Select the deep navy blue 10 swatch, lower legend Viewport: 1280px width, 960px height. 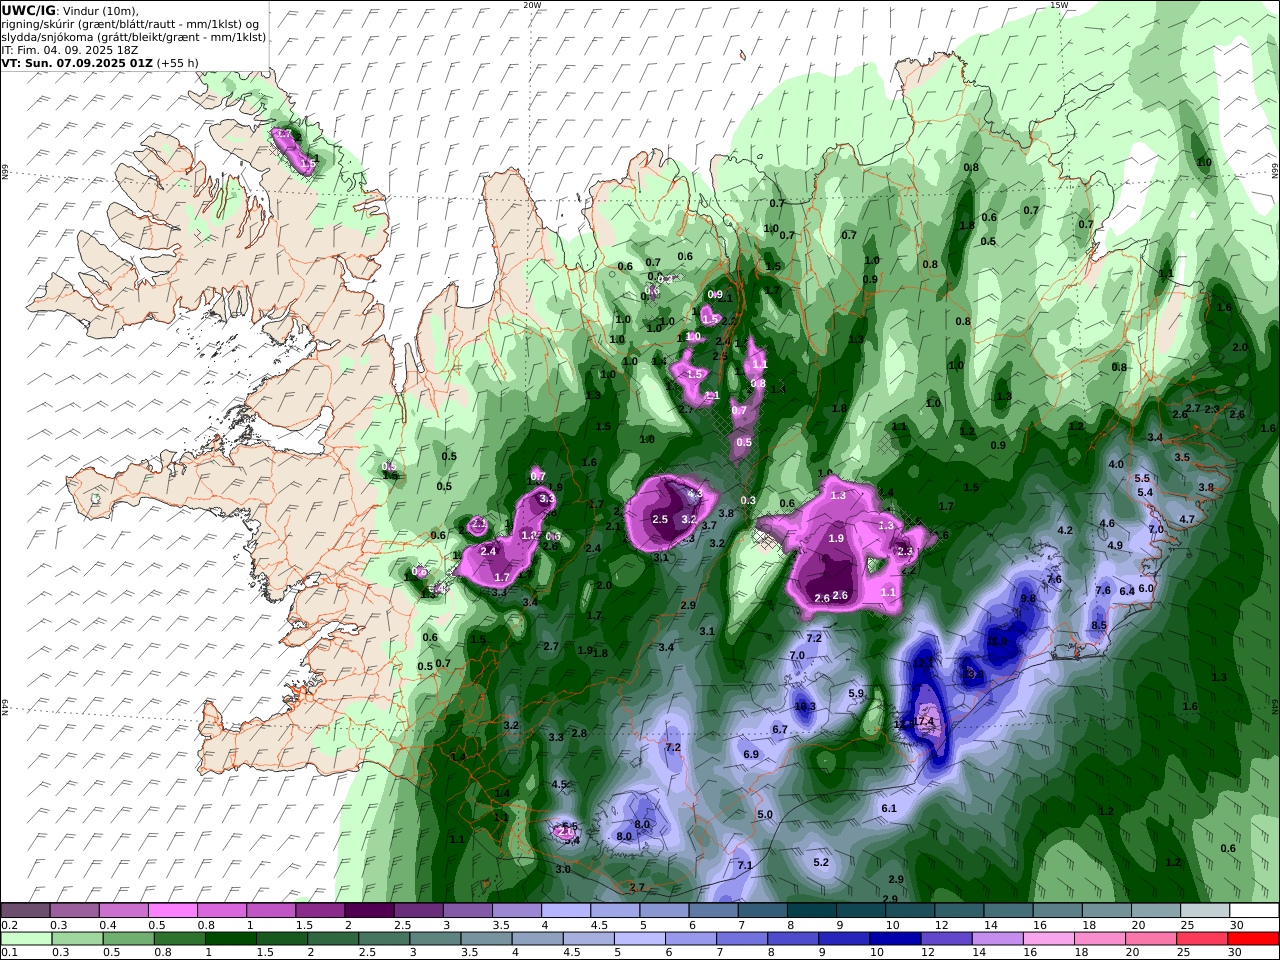pyautogui.click(x=896, y=939)
